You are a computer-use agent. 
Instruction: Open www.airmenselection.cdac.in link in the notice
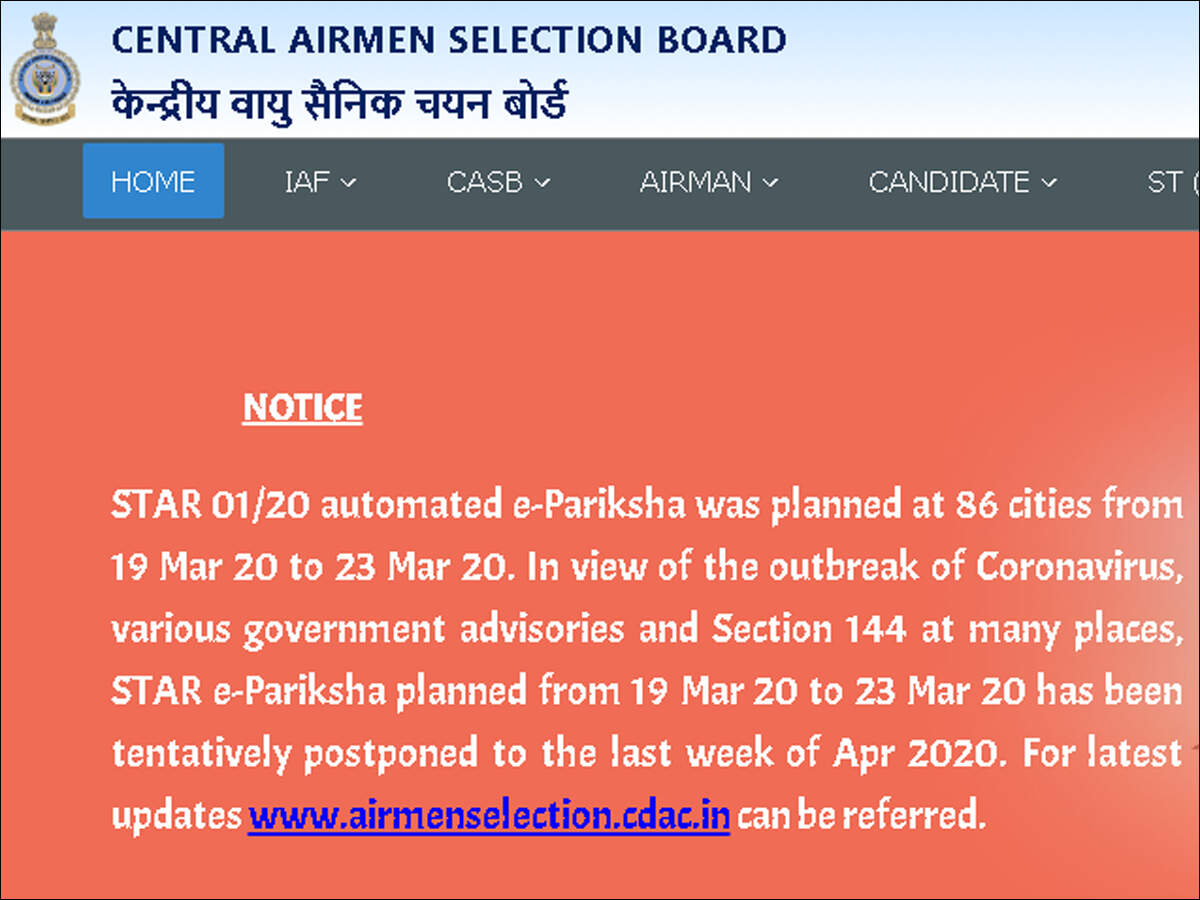click(487, 815)
